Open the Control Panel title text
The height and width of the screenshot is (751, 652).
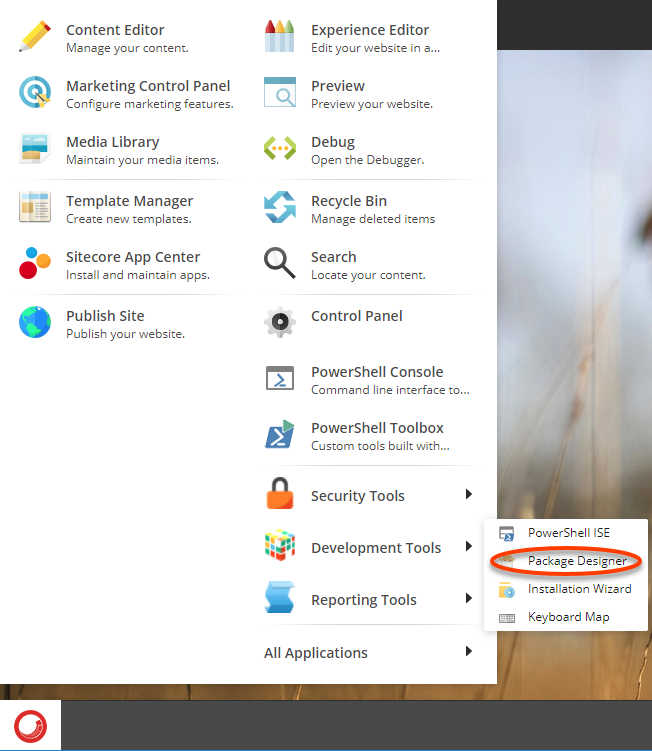pyautogui.click(x=356, y=316)
